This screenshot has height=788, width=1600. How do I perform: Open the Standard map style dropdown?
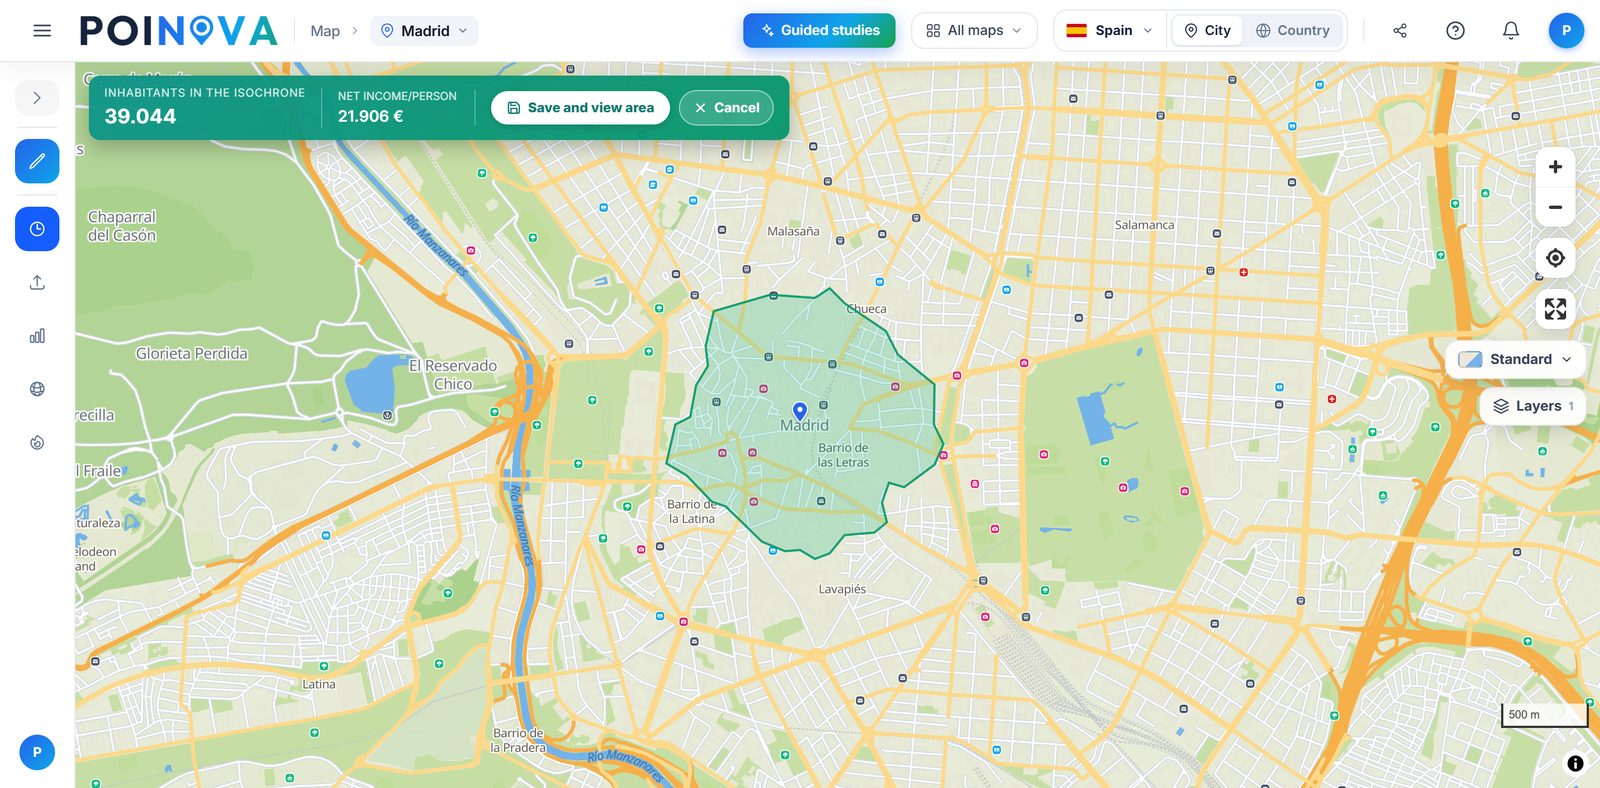click(x=1514, y=359)
